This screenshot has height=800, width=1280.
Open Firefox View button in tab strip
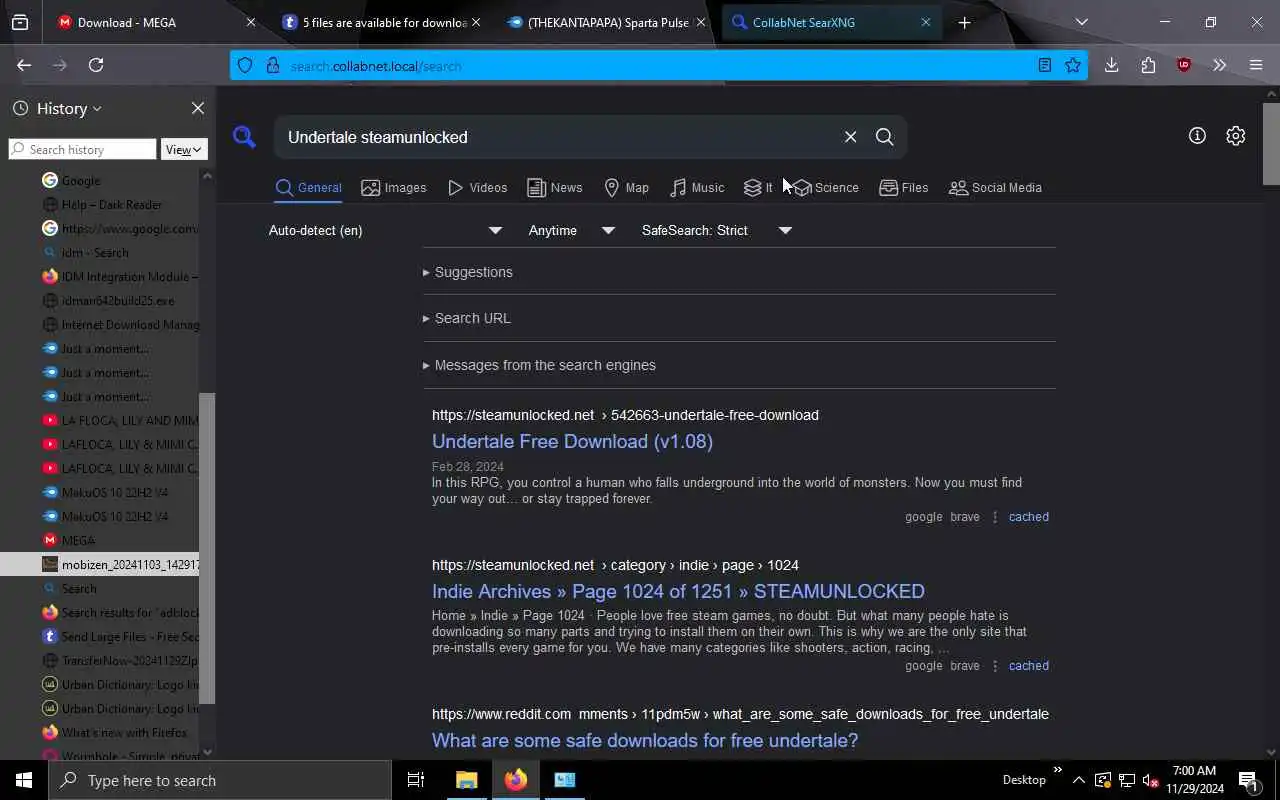(20, 22)
